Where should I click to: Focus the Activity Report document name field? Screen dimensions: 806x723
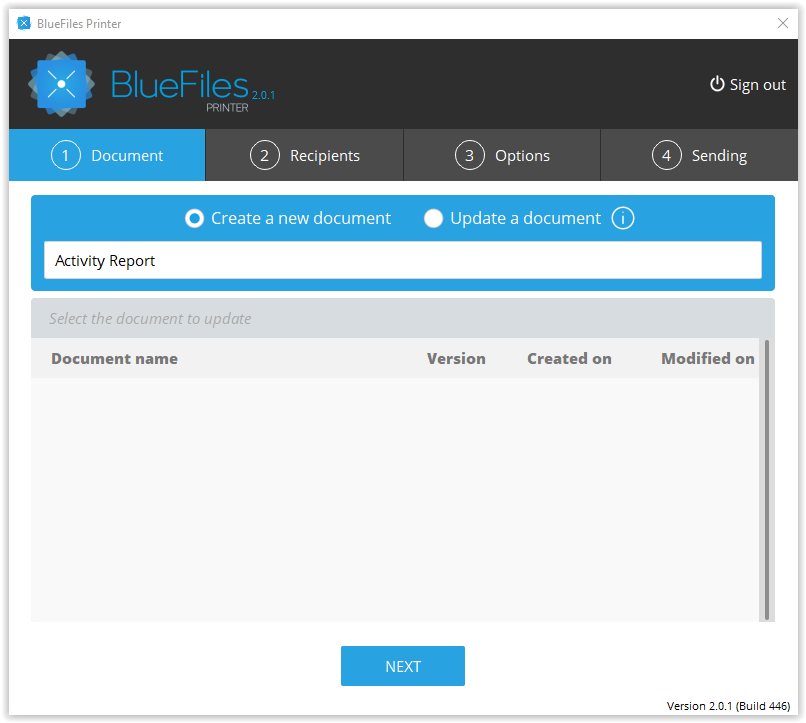pos(403,261)
